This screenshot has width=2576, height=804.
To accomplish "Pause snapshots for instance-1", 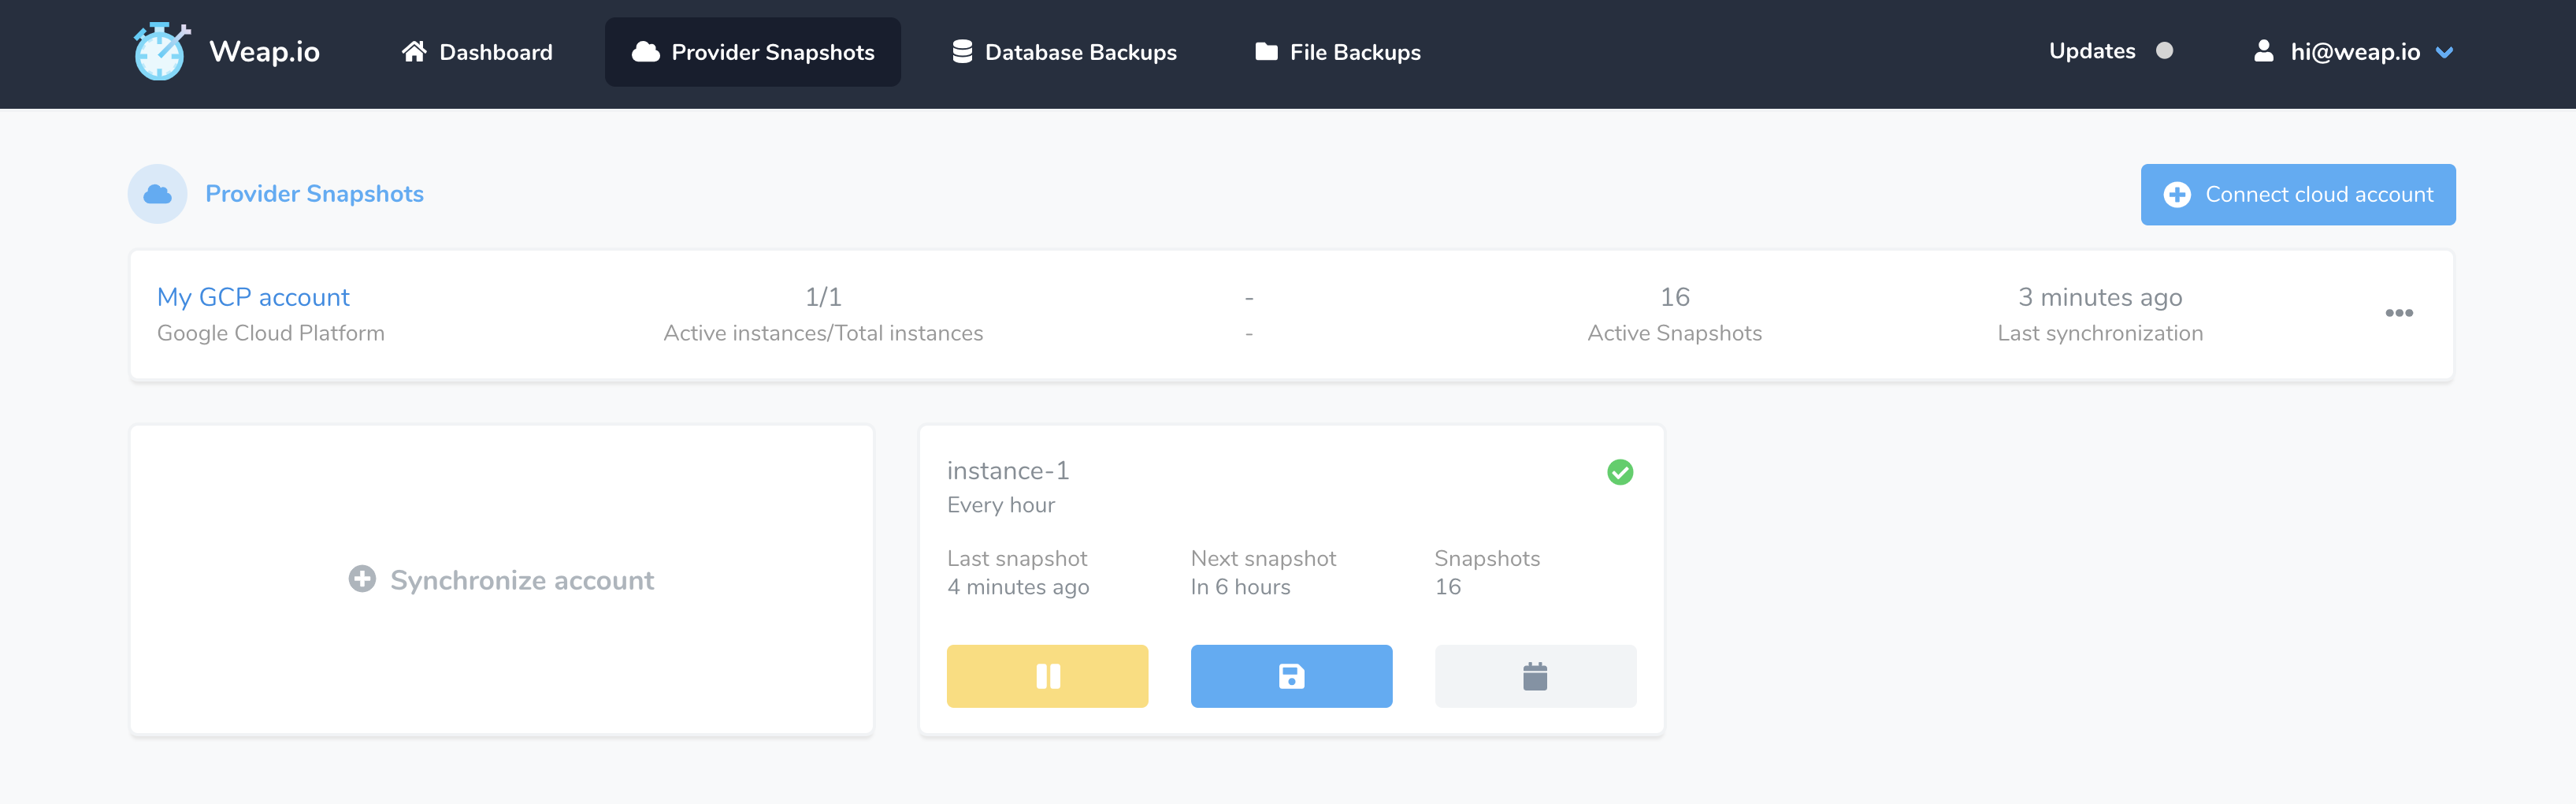I will 1047,676.
